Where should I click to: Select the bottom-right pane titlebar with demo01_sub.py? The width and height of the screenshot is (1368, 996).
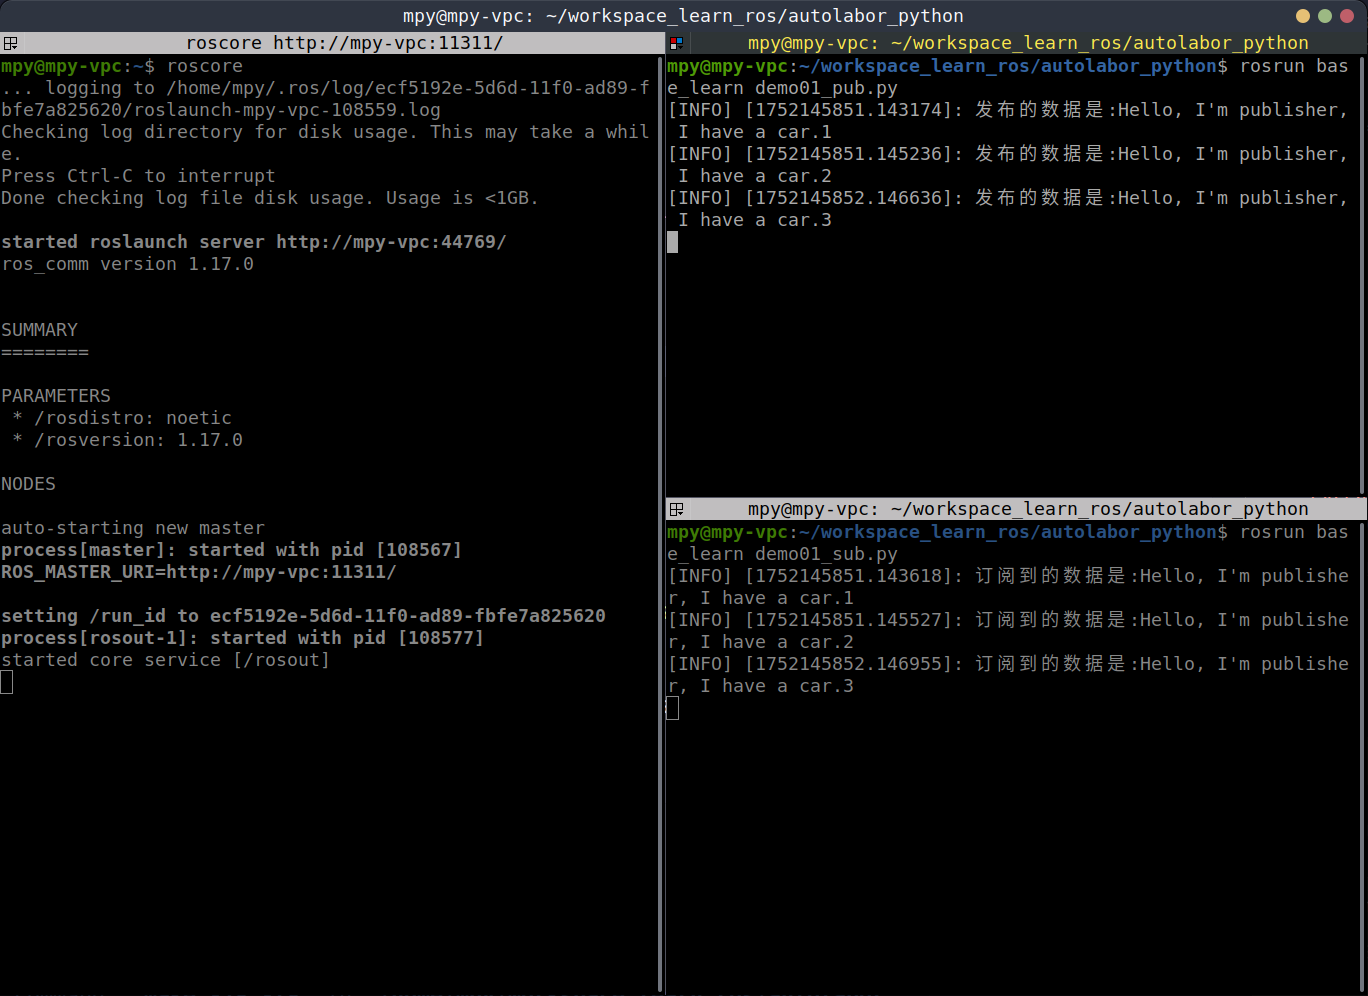click(x=1016, y=509)
